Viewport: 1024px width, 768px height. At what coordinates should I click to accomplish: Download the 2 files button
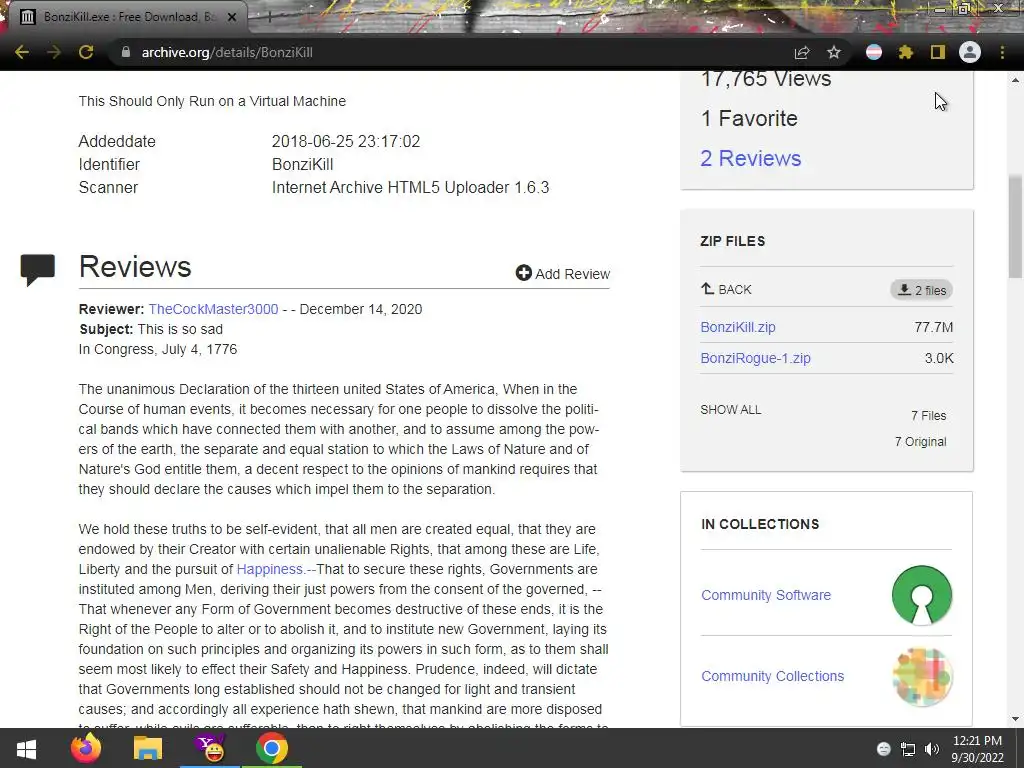pos(921,290)
